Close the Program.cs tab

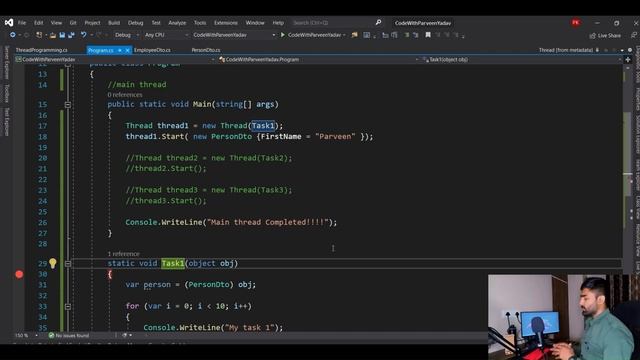(x=127, y=50)
